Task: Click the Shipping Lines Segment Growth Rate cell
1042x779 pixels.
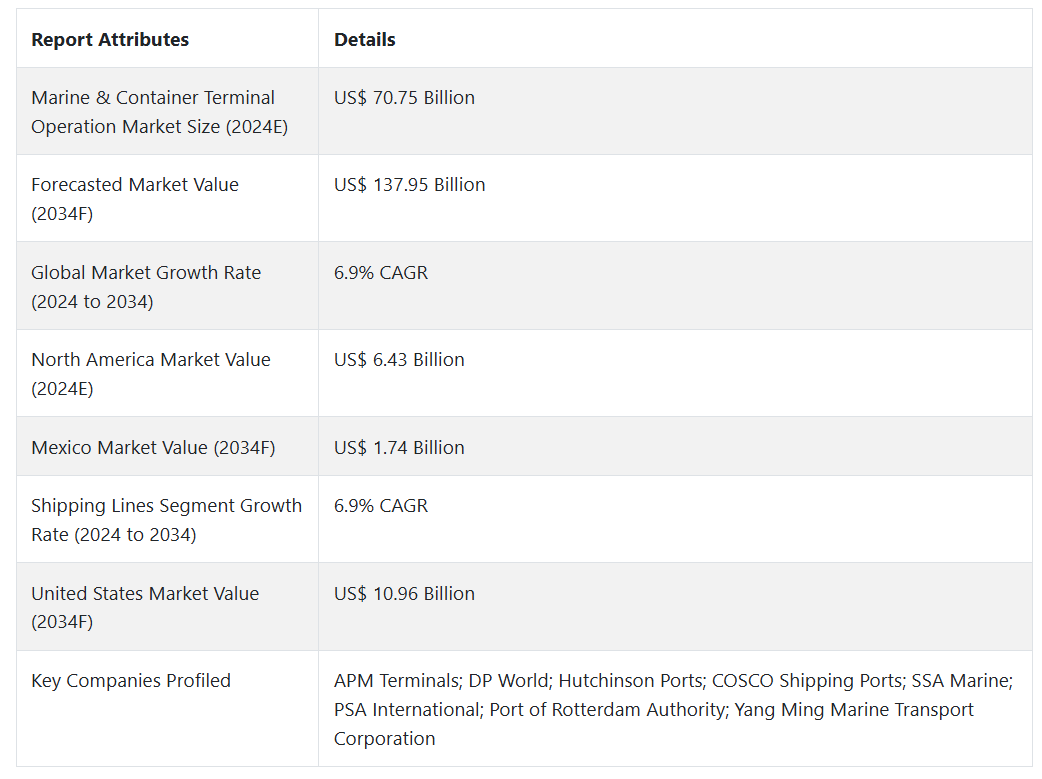Action: (x=166, y=520)
